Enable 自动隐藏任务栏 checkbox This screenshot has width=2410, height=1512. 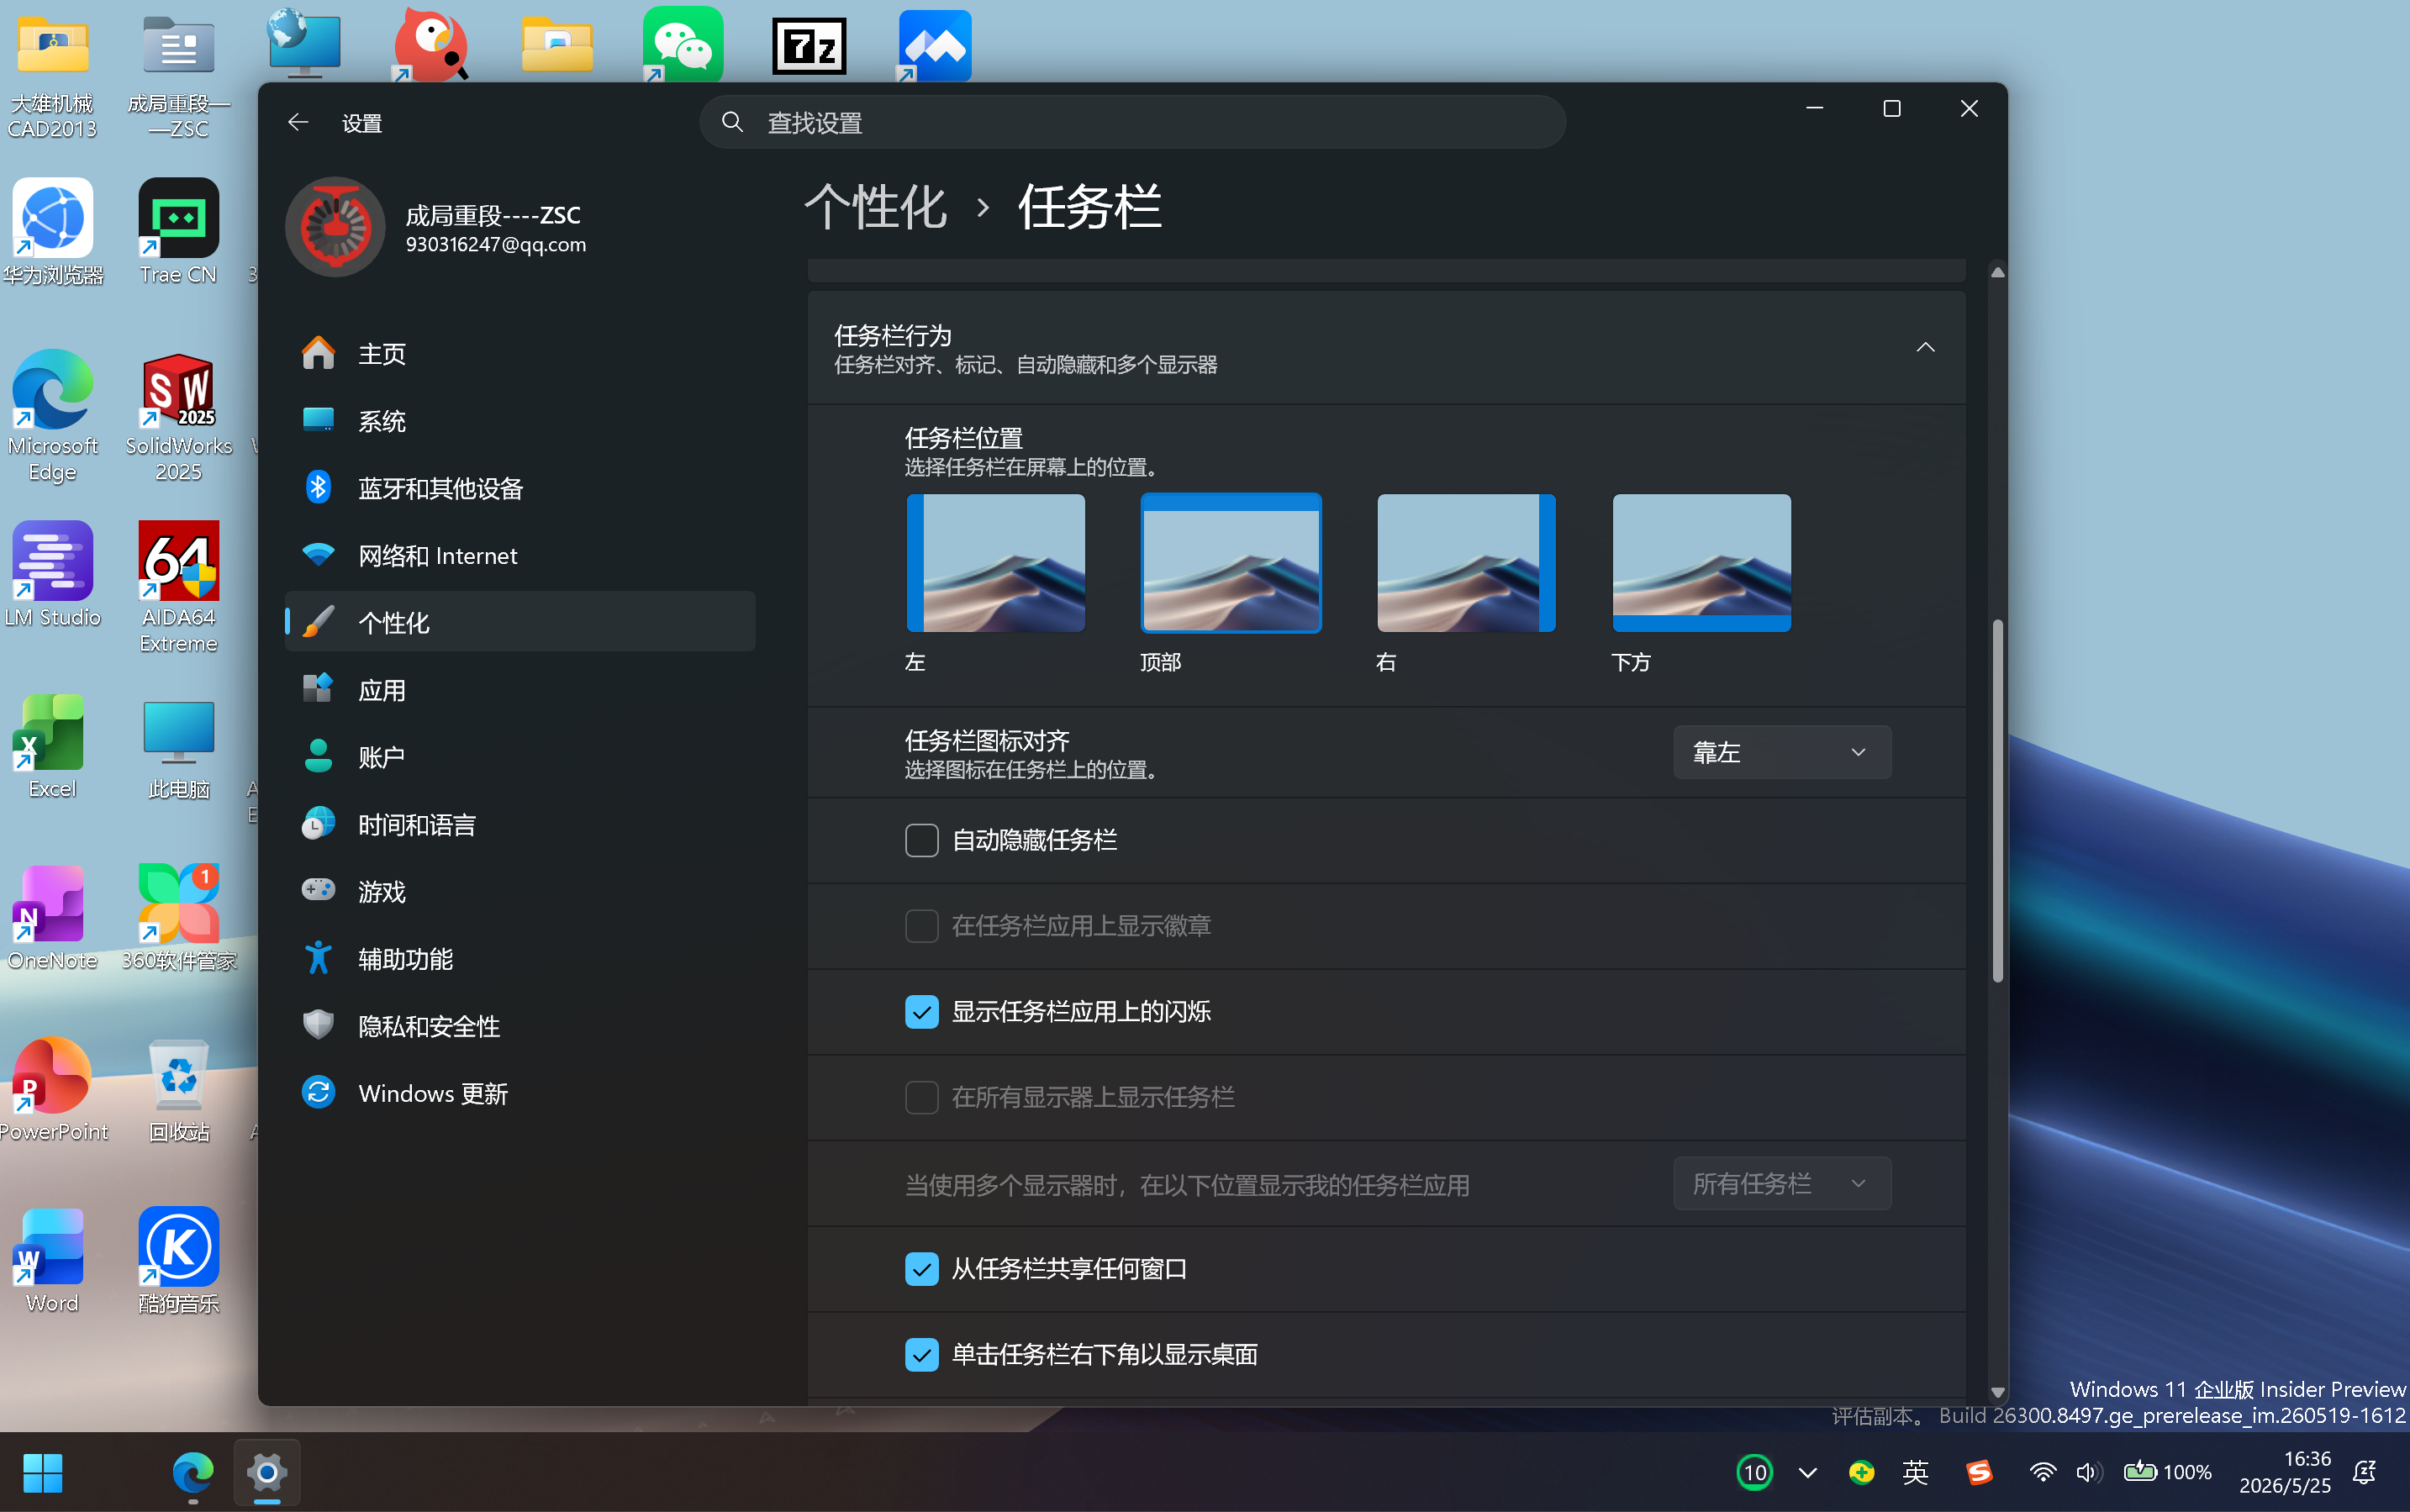click(x=921, y=840)
